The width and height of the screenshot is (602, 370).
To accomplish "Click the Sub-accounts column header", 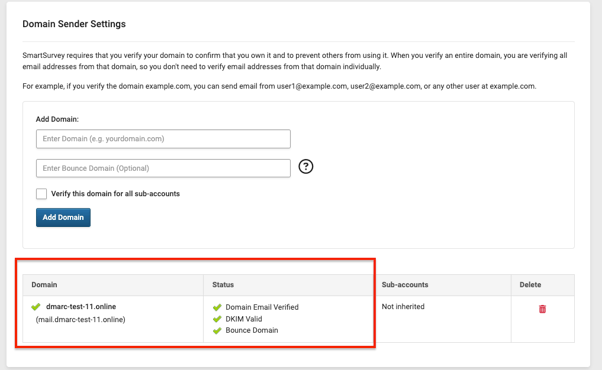I will [405, 285].
